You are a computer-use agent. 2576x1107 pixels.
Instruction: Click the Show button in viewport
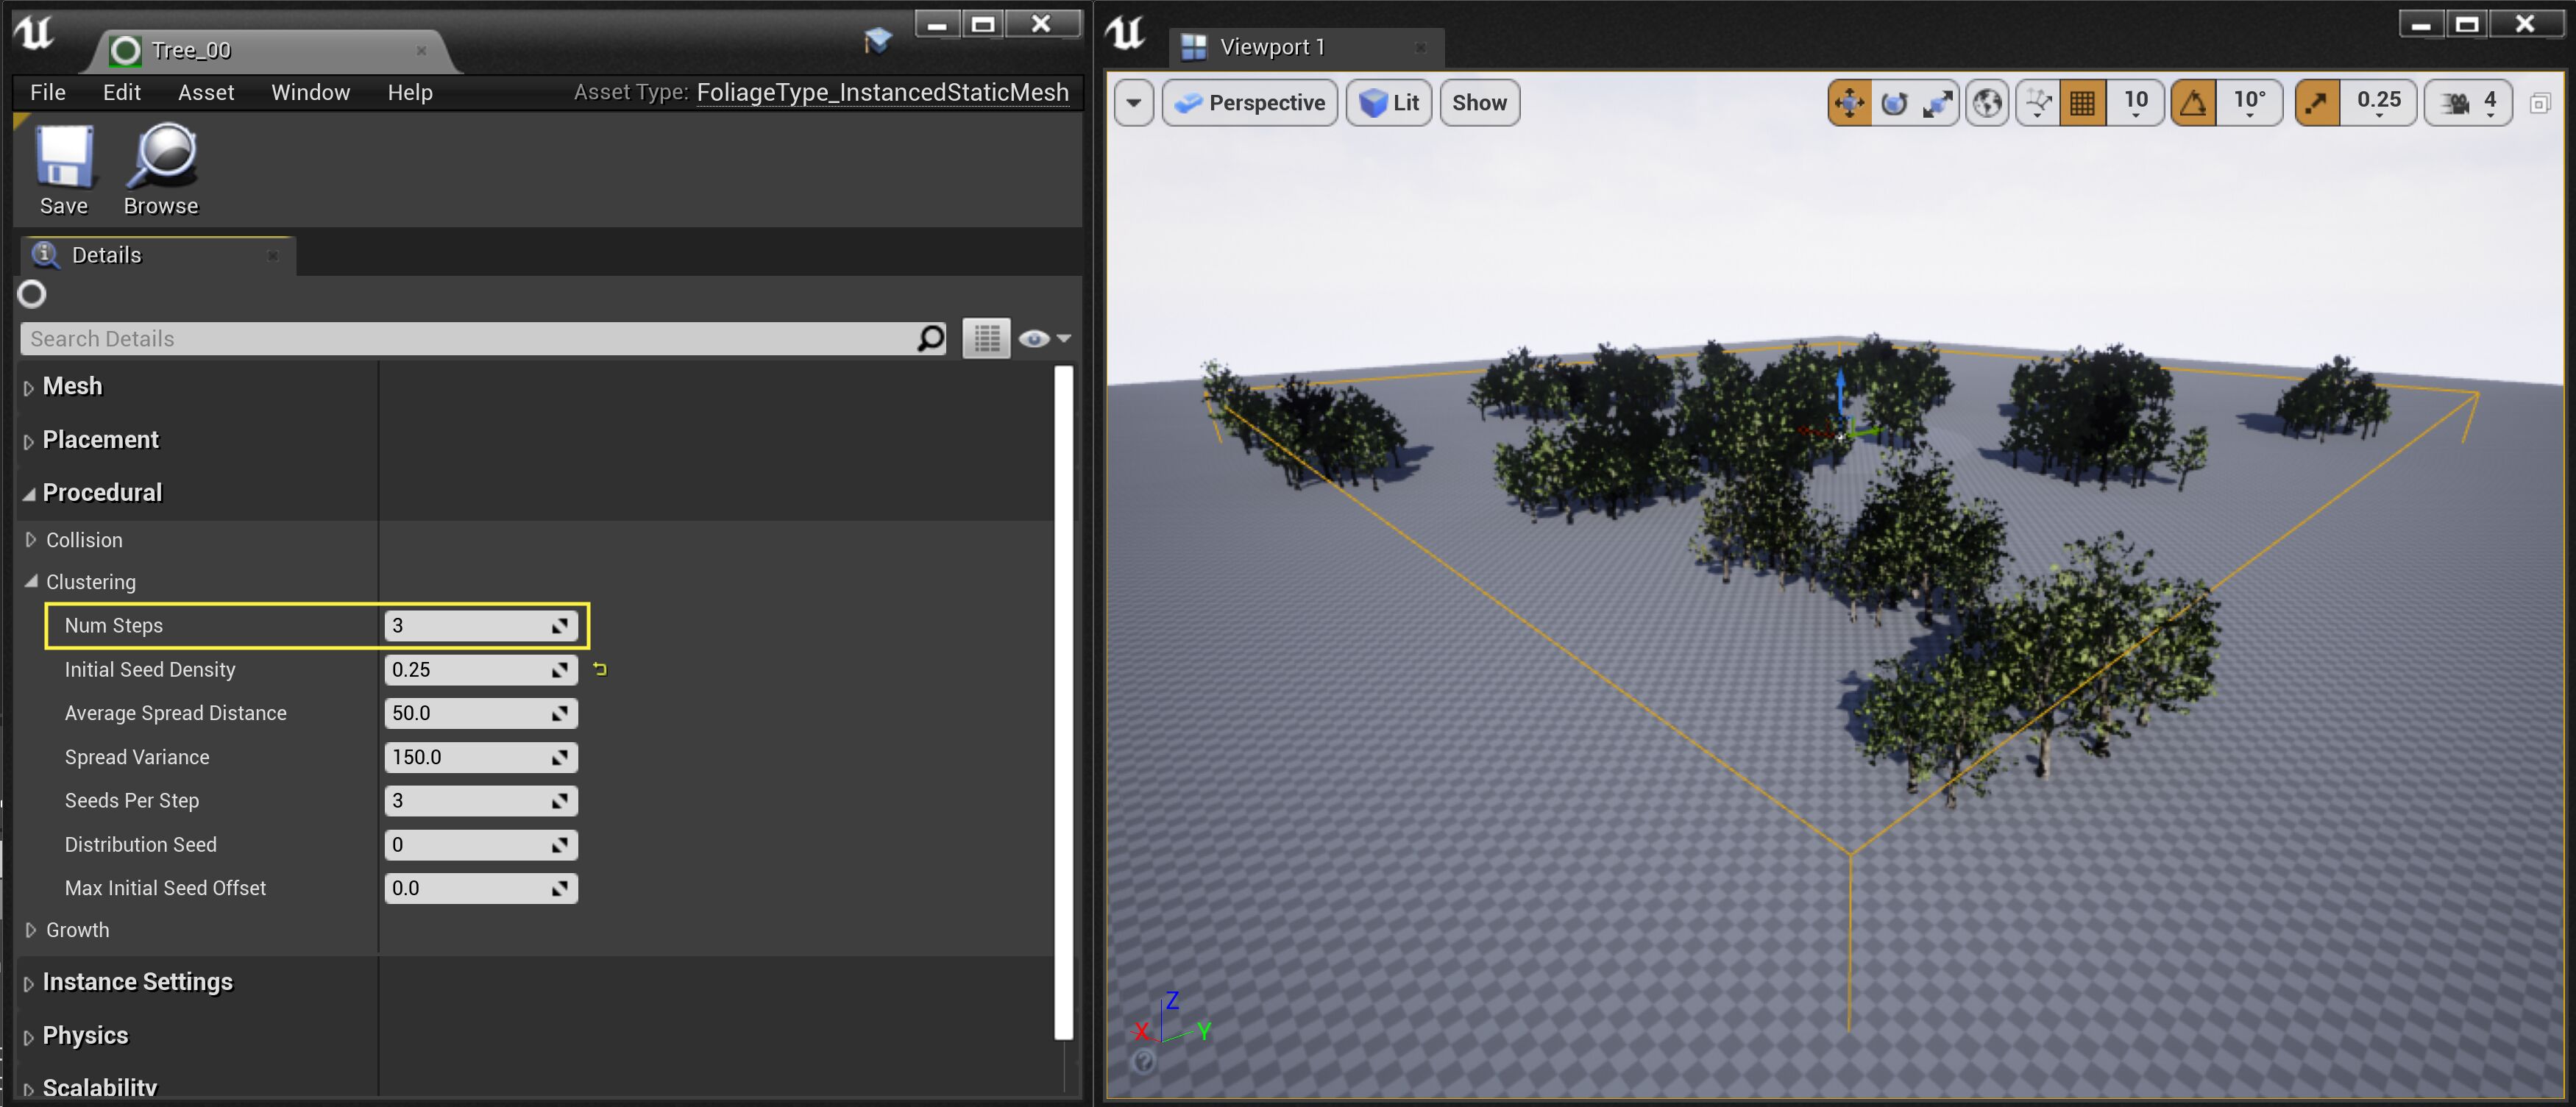tap(1478, 103)
